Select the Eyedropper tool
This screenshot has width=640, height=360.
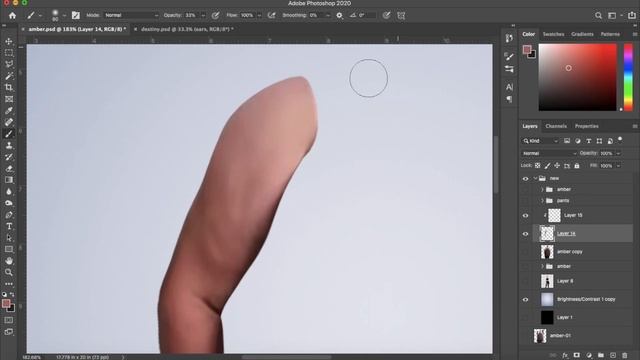[9, 111]
